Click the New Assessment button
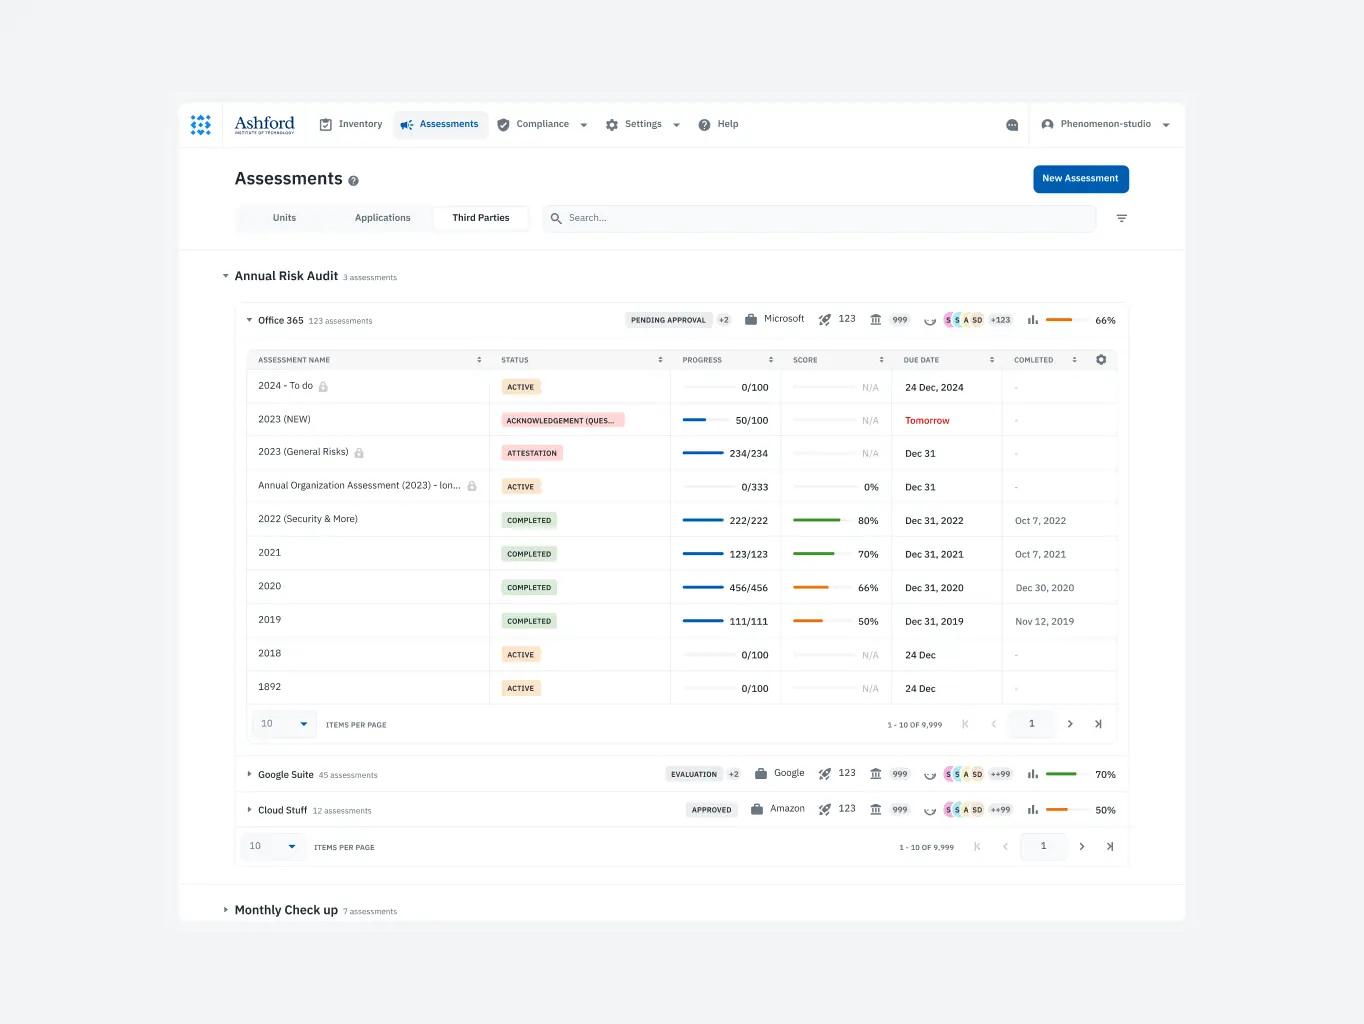Viewport: 1364px width, 1024px height. coord(1080,179)
